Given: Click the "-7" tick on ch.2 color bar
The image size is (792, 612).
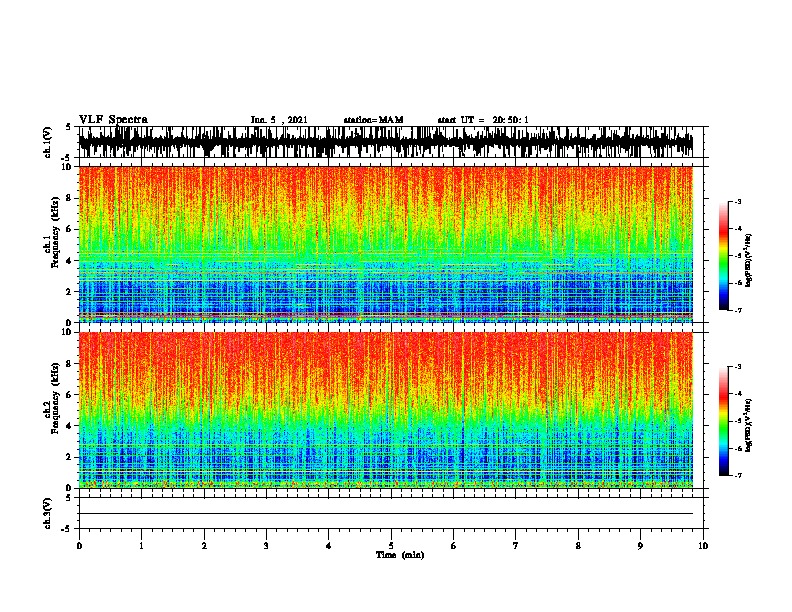Looking at the screenshot, I should (x=738, y=475).
